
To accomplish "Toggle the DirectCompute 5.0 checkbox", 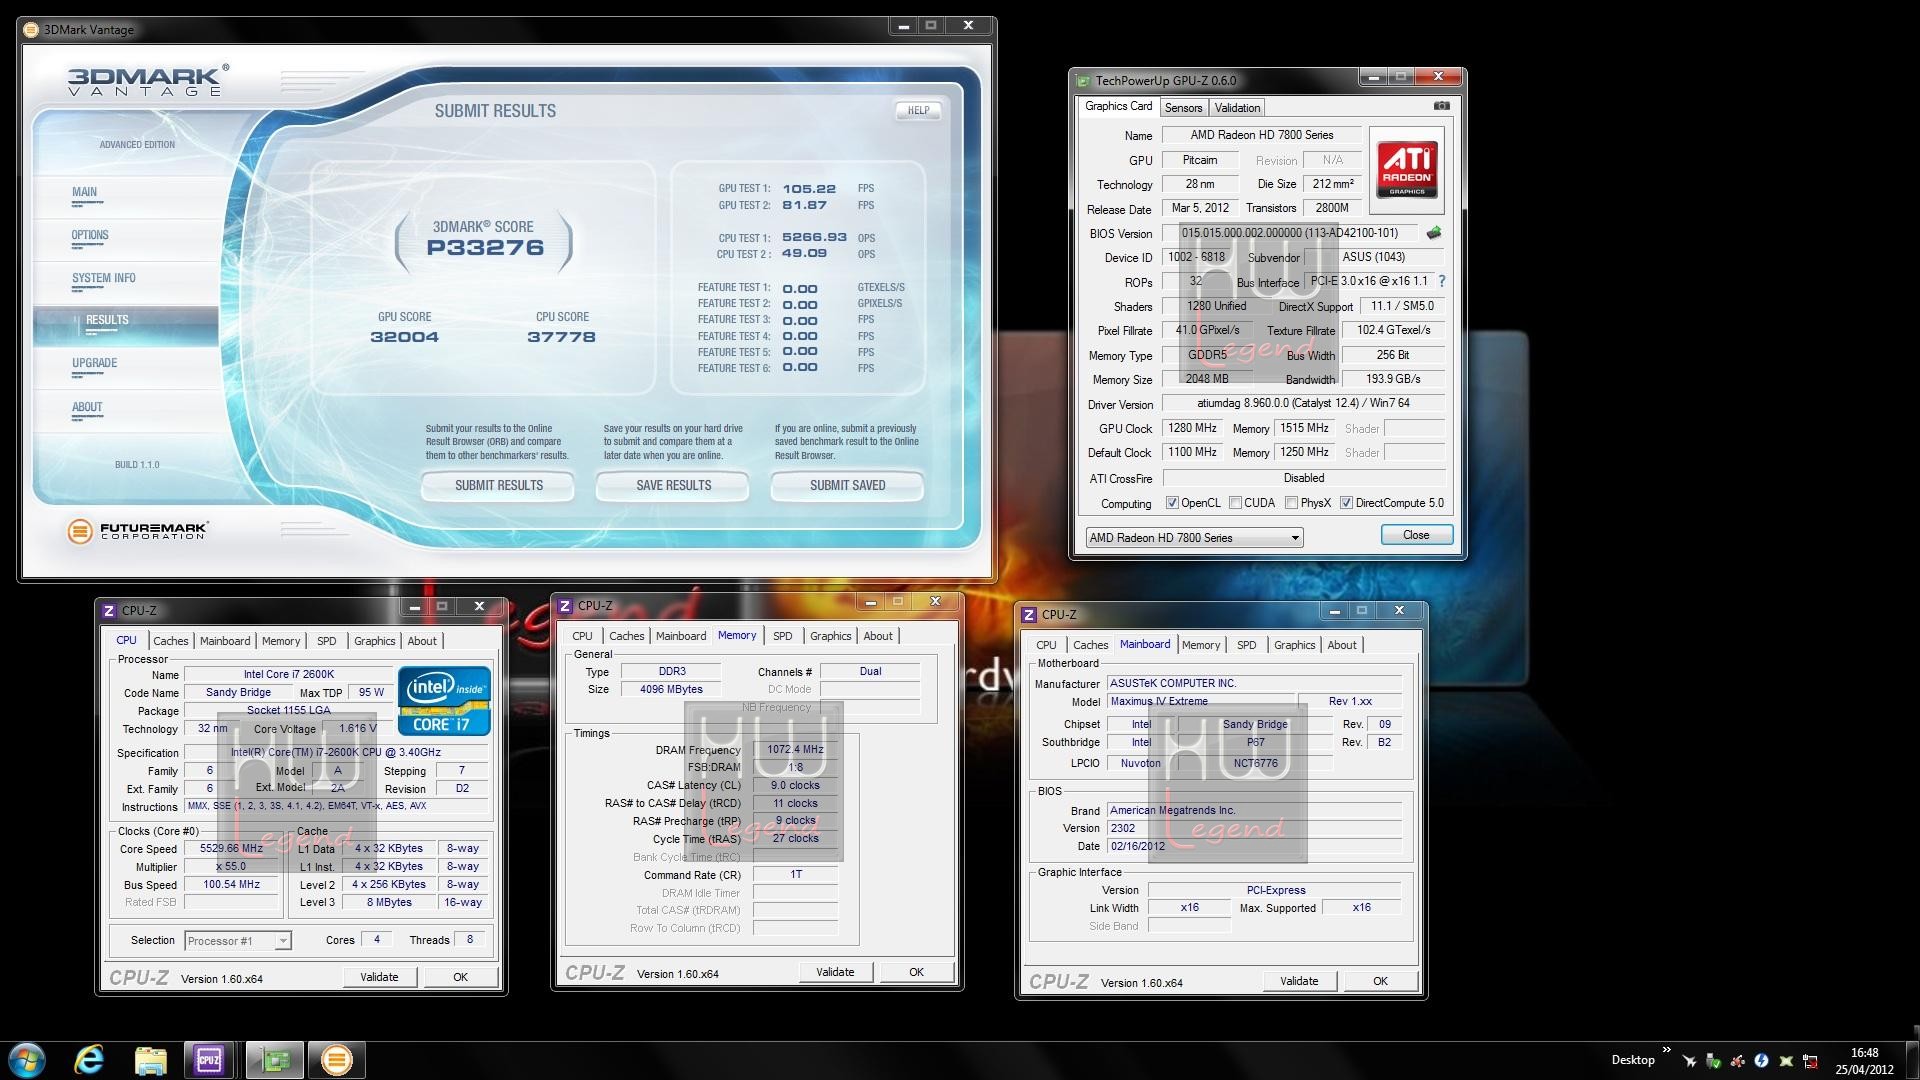I will click(x=1346, y=503).
